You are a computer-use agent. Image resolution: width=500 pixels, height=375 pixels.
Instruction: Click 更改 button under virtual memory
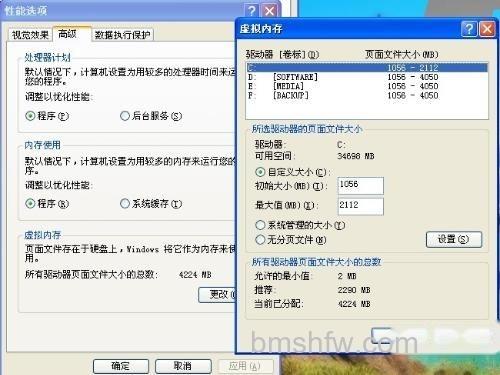pyautogui.click(x=217, y=295)
